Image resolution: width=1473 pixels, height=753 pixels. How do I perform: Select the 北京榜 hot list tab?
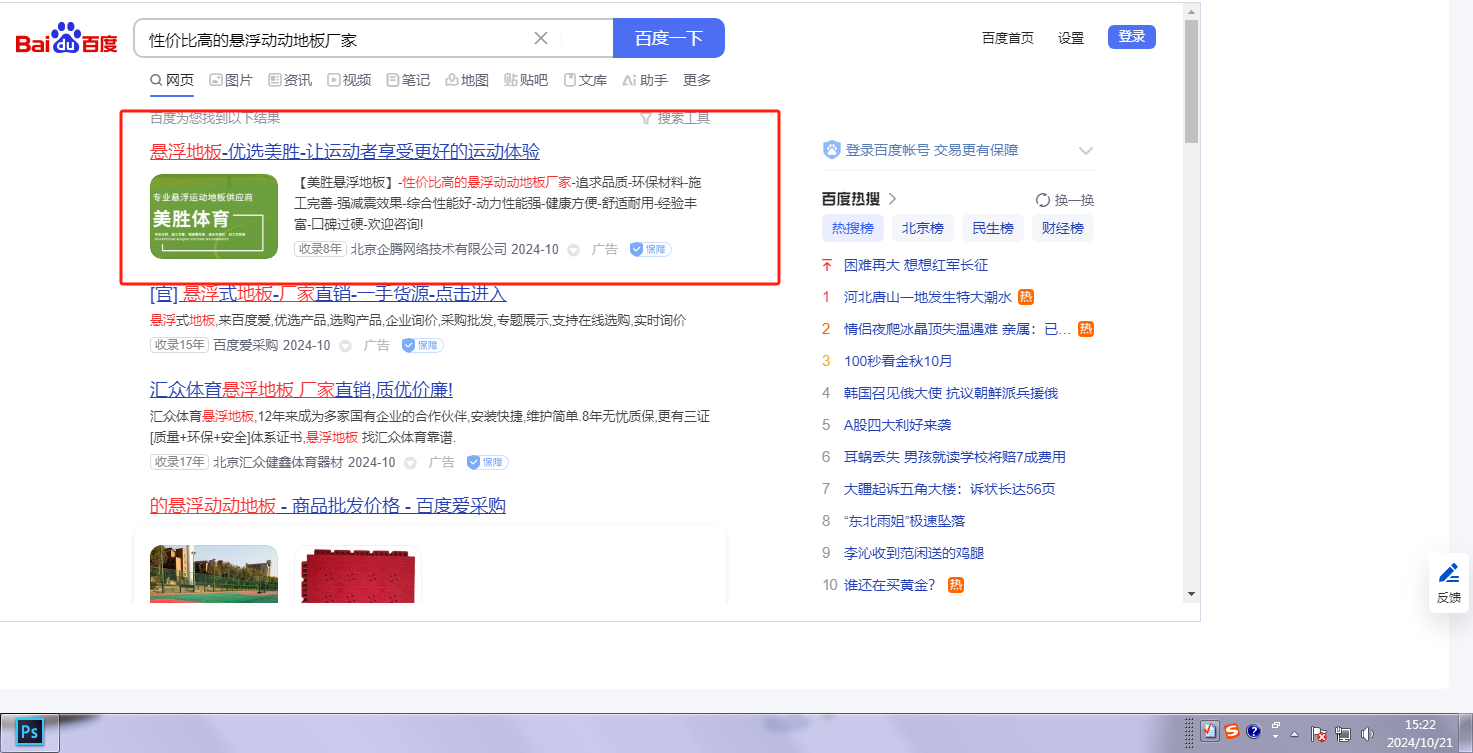click(x=922, y=228)
